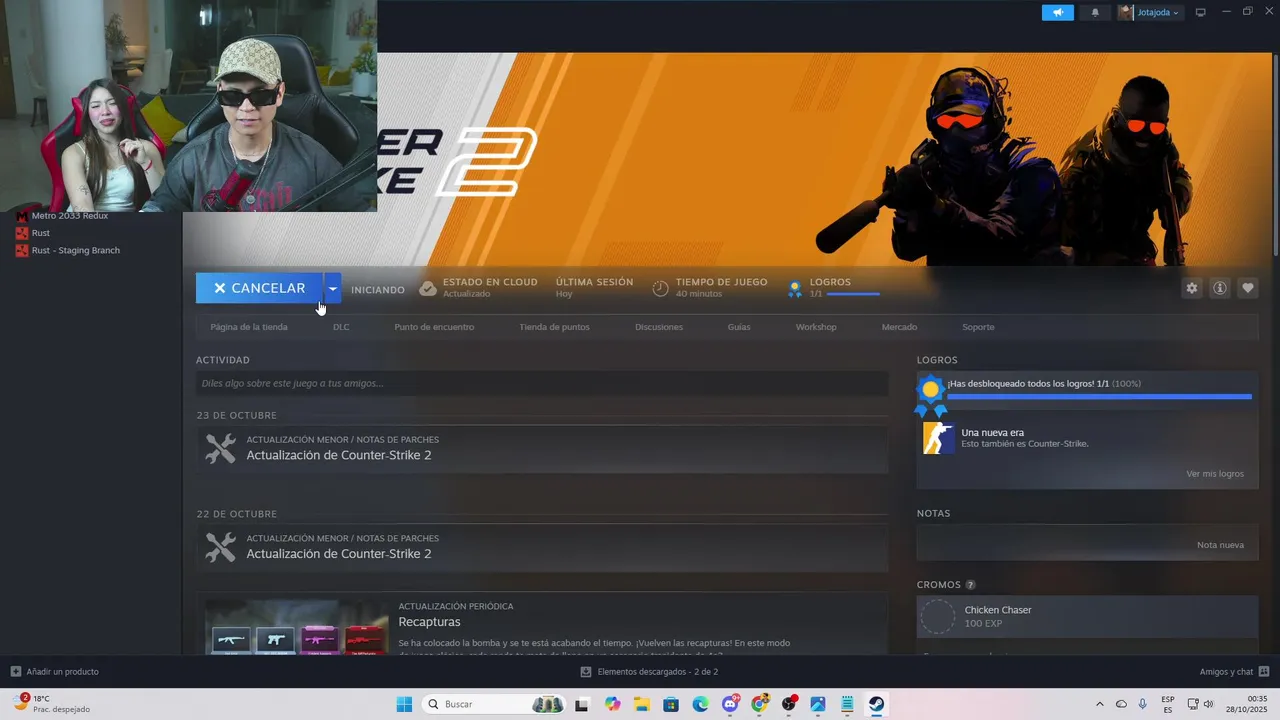Click the Cromos help question mark
Viewport: 1280px width, 720px height.
970,585
